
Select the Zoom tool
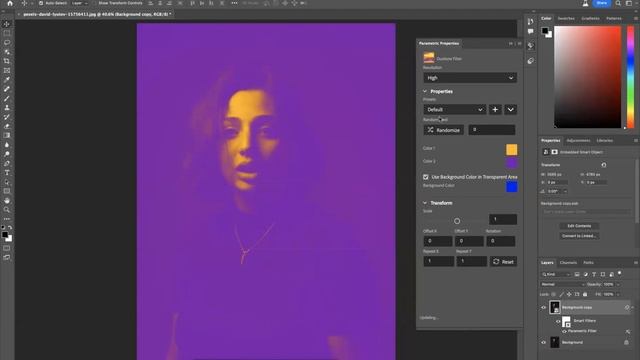(x=7, y=210)
